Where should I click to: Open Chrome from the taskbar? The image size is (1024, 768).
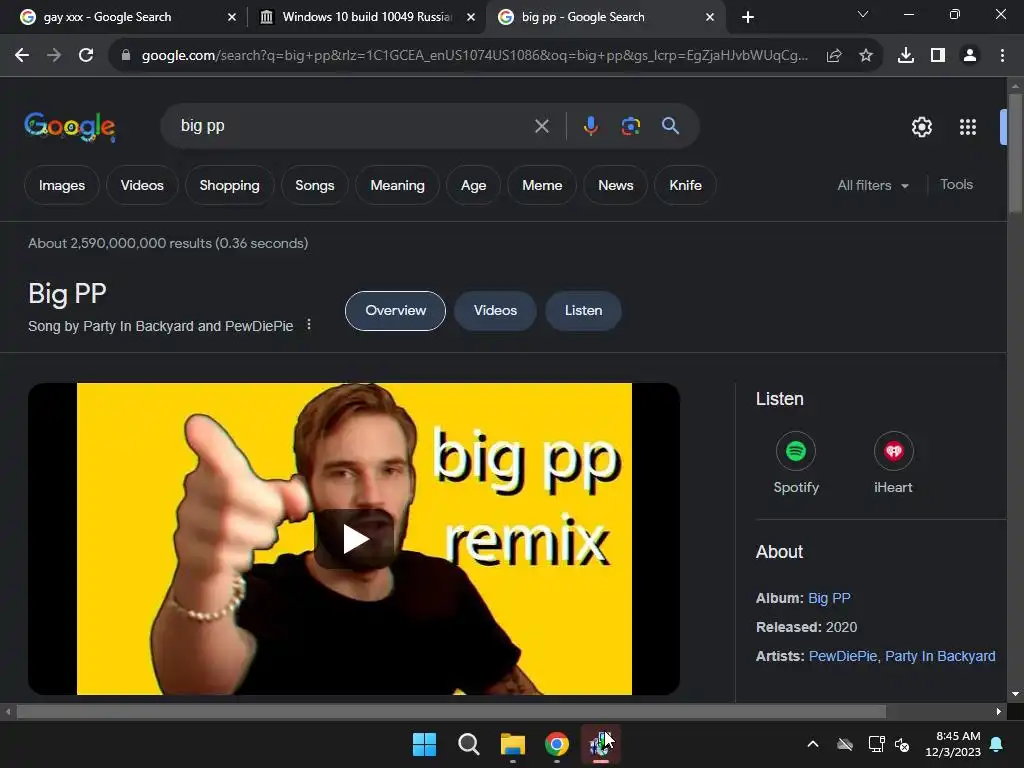(x=556, y=744)
